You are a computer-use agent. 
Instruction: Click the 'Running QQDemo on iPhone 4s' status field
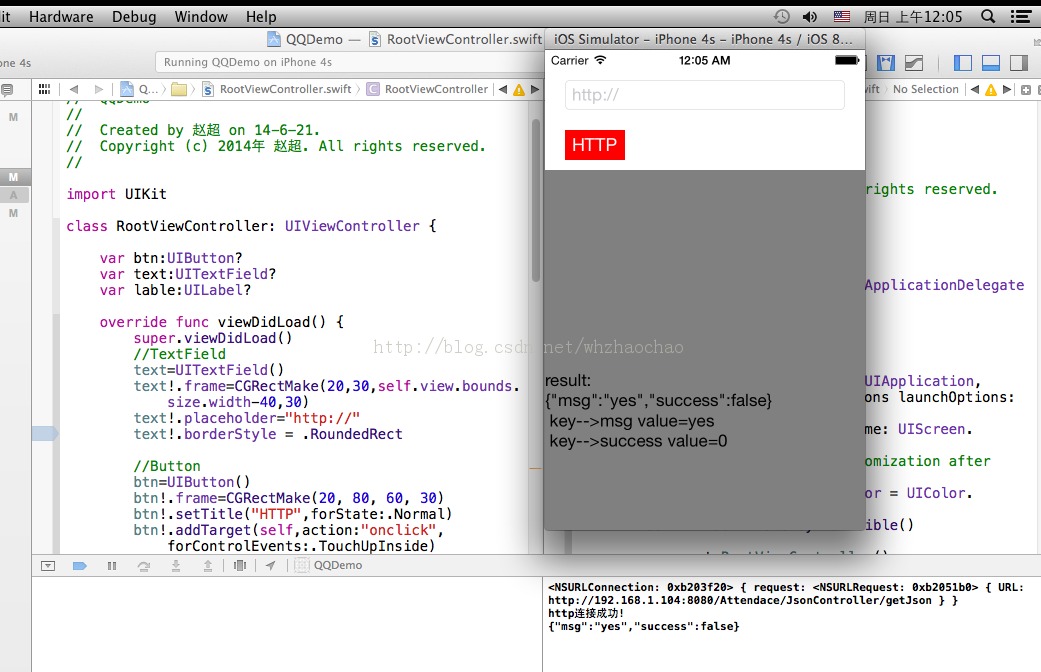click(x=349, y=62)
